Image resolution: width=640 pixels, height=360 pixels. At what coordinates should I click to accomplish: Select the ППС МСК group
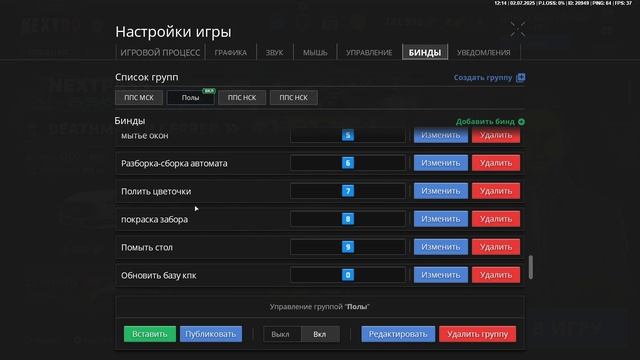pos(139,98)
